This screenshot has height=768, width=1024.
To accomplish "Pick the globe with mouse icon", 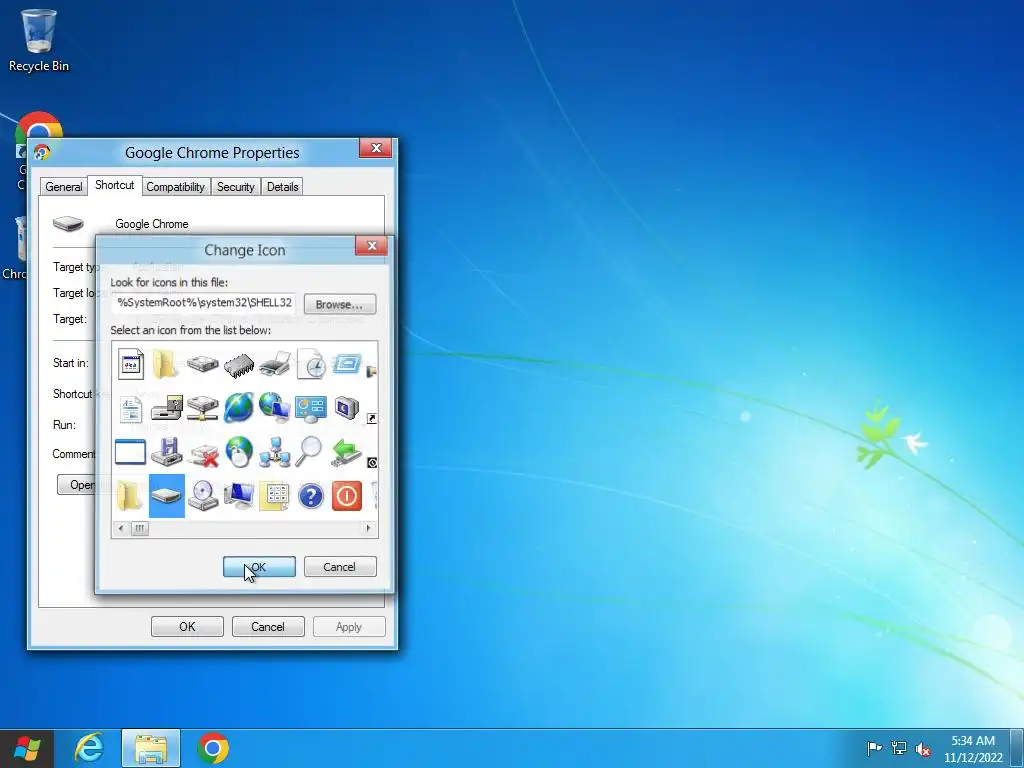I will tap(239, 452).
